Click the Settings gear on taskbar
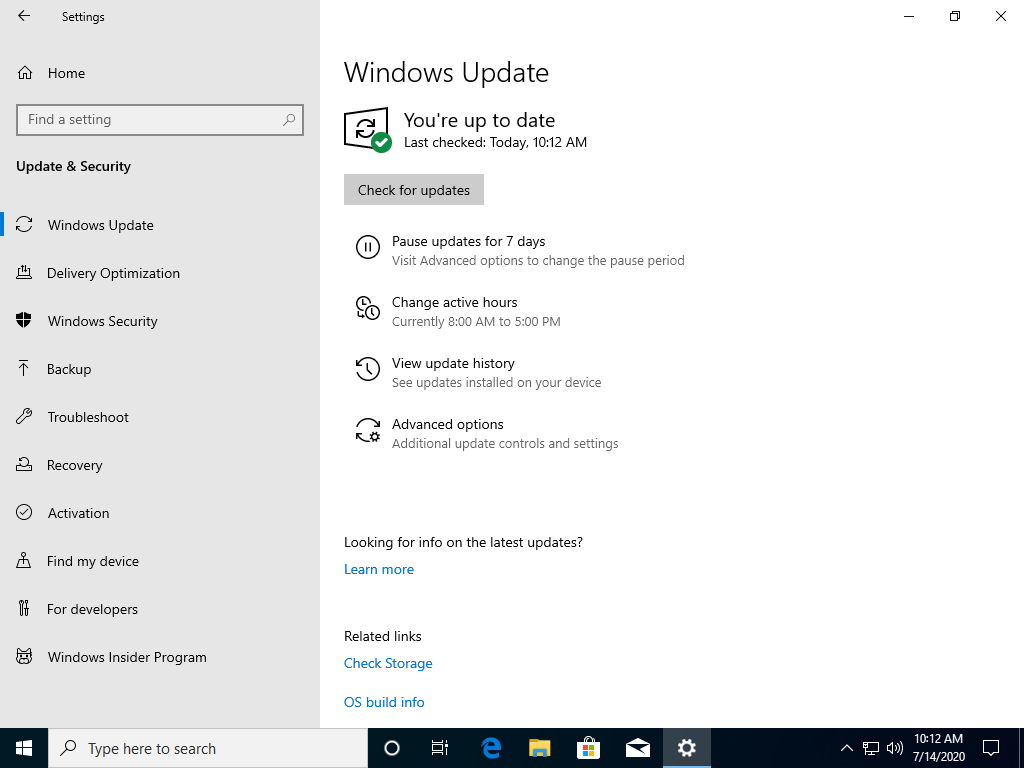Image resolution: width=1024 pixels, height=768 pixels. 686,748
